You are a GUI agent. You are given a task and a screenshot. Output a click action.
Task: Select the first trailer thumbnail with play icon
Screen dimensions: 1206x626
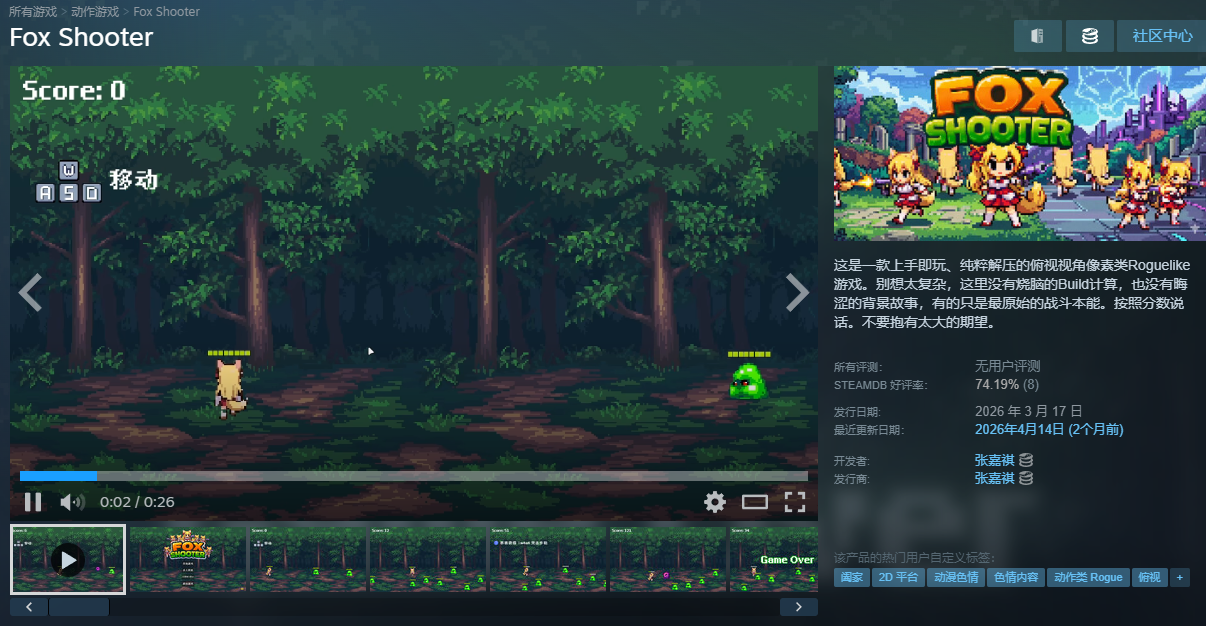(x=68, y=559)
